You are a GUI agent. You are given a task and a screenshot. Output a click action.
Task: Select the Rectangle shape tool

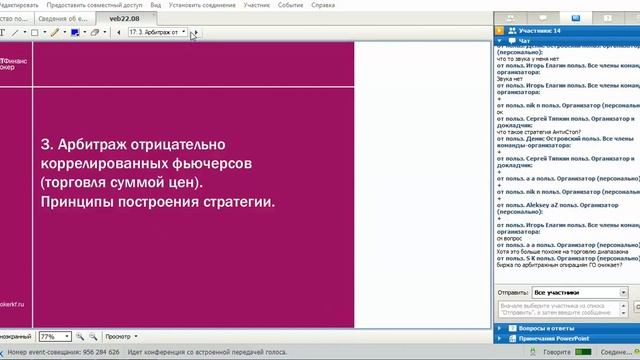click(35, 32)
